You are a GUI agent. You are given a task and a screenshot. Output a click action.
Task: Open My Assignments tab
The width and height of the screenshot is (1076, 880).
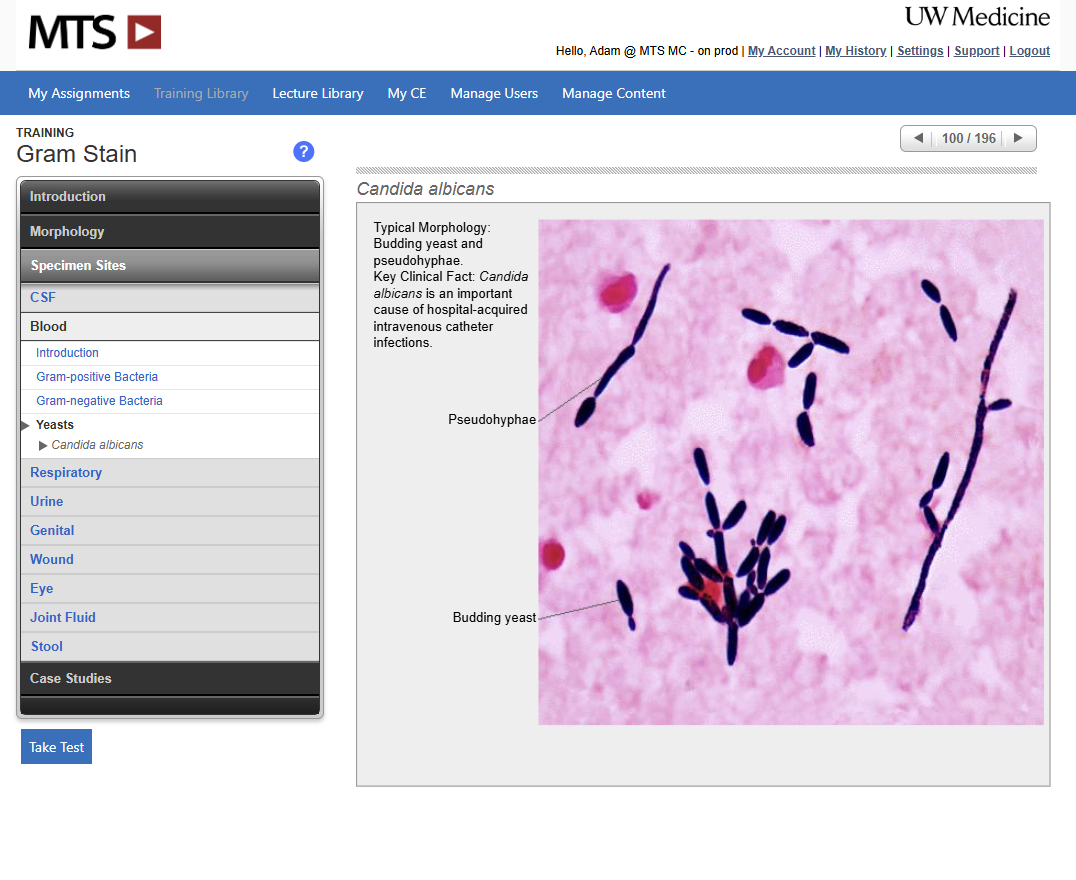click(x=79, y=93)
